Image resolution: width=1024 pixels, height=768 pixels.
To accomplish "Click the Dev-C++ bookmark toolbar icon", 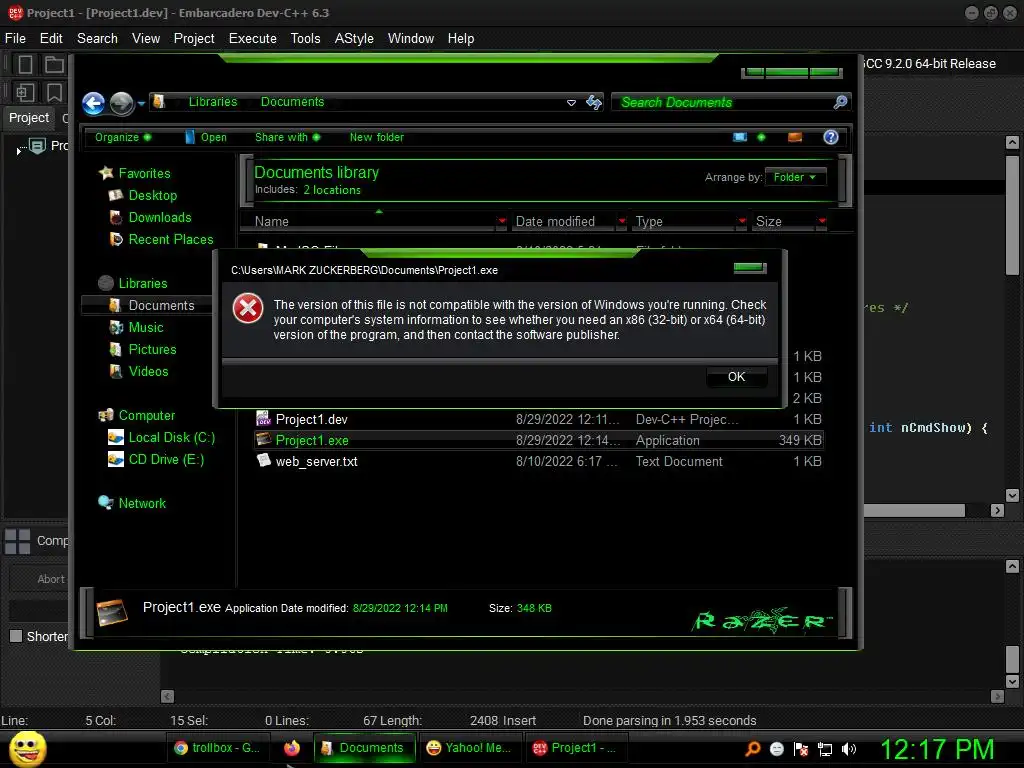I will pyautogui.click(x=54, y=92).
